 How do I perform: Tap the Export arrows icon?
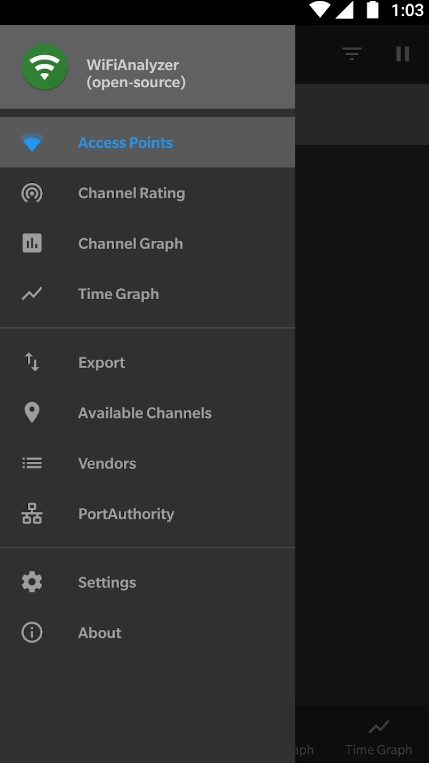pos(32,363)
